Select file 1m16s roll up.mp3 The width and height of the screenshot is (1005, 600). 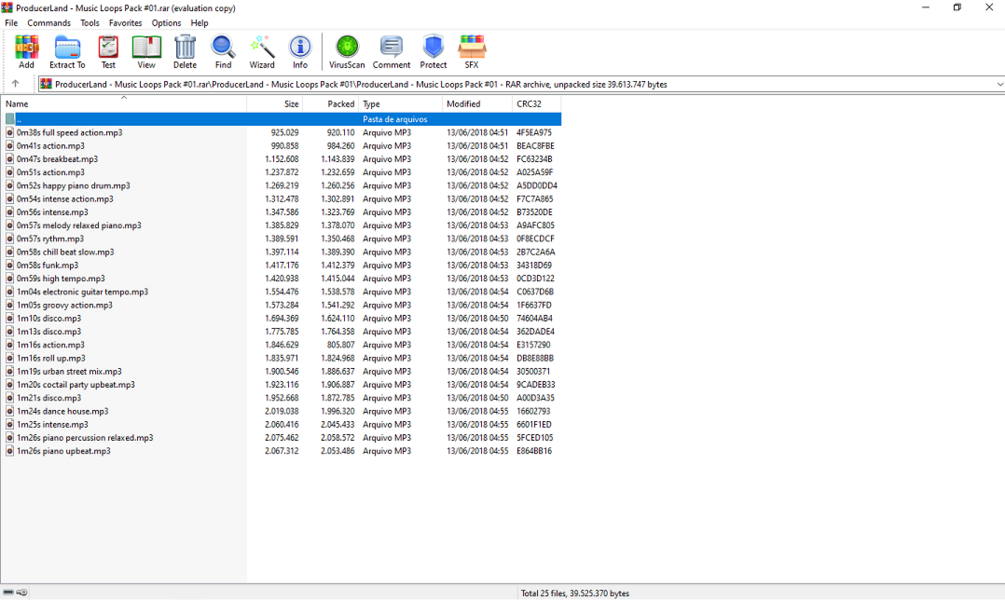[281, 358]
